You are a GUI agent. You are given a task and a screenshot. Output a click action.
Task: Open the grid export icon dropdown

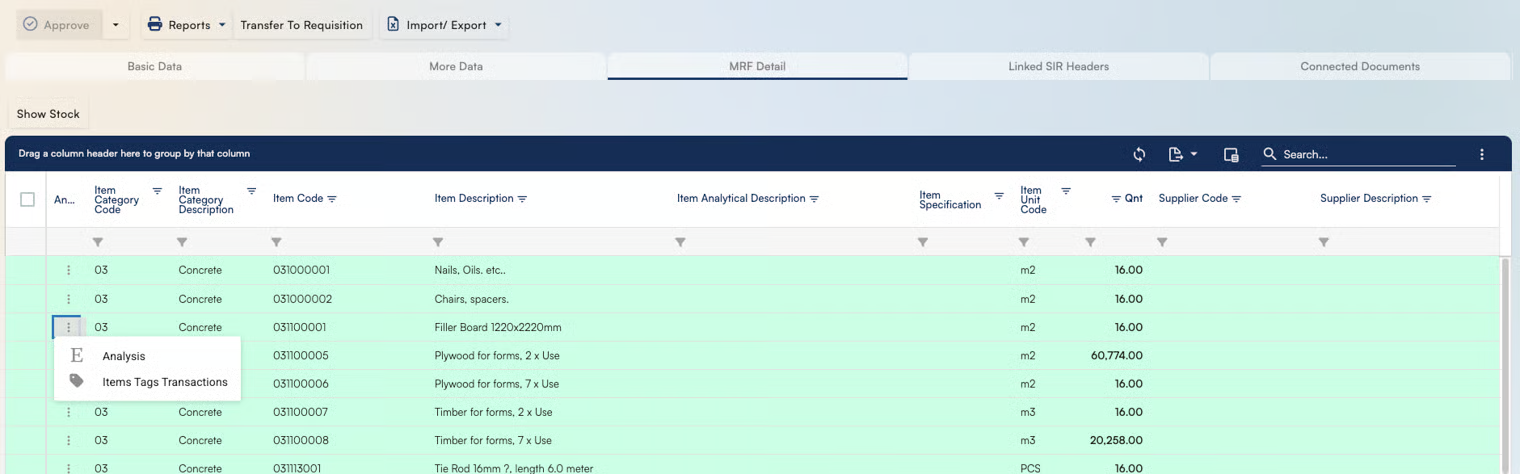[1182, 154]
